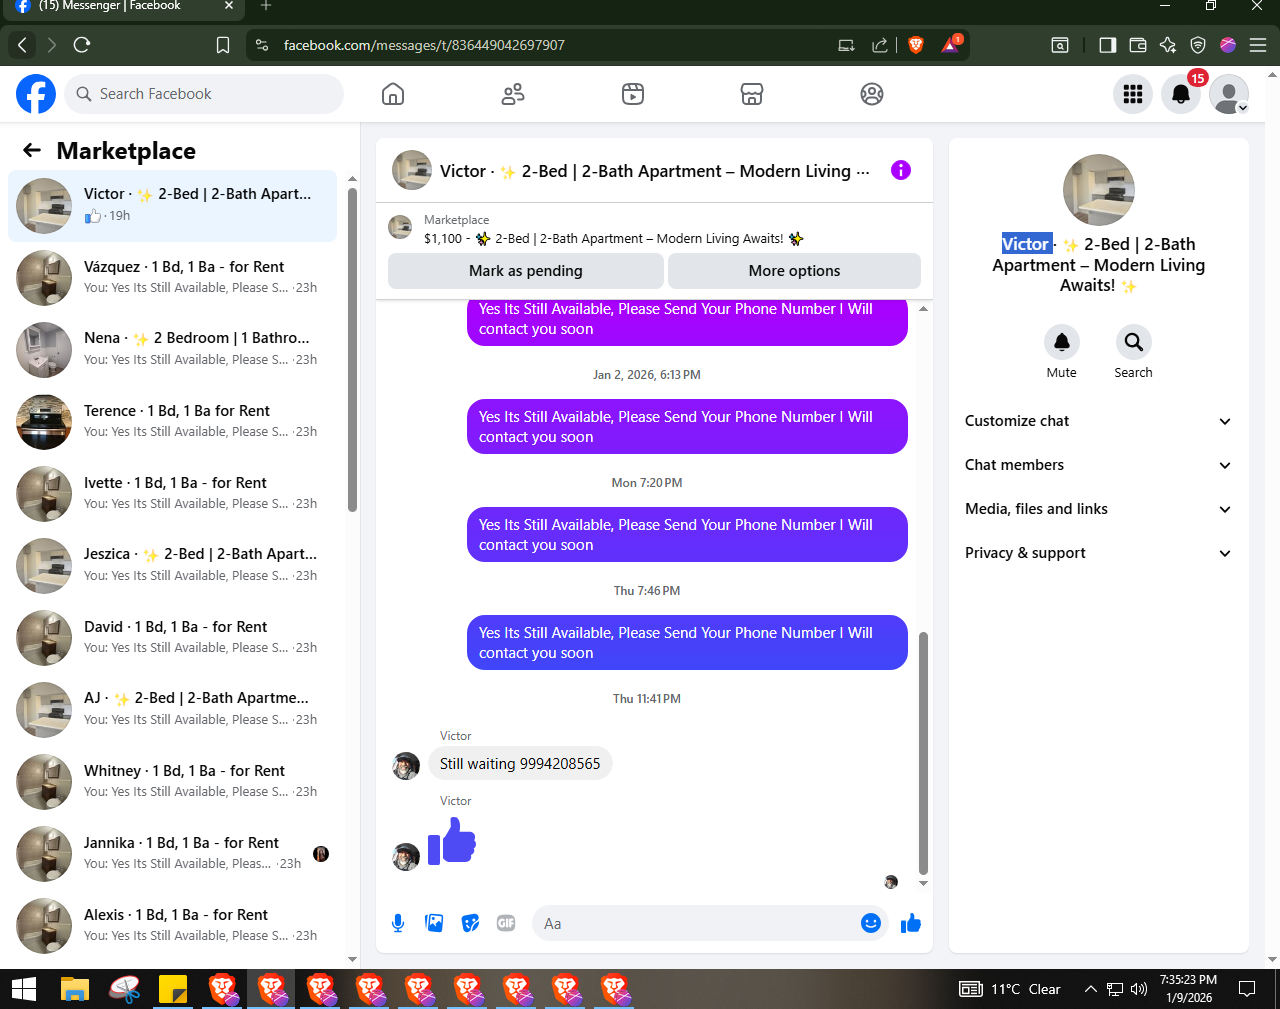This screenshot has height=1009, width=1280.
Task: Open Sticky Notes taskbar icon
Action: 173,989
